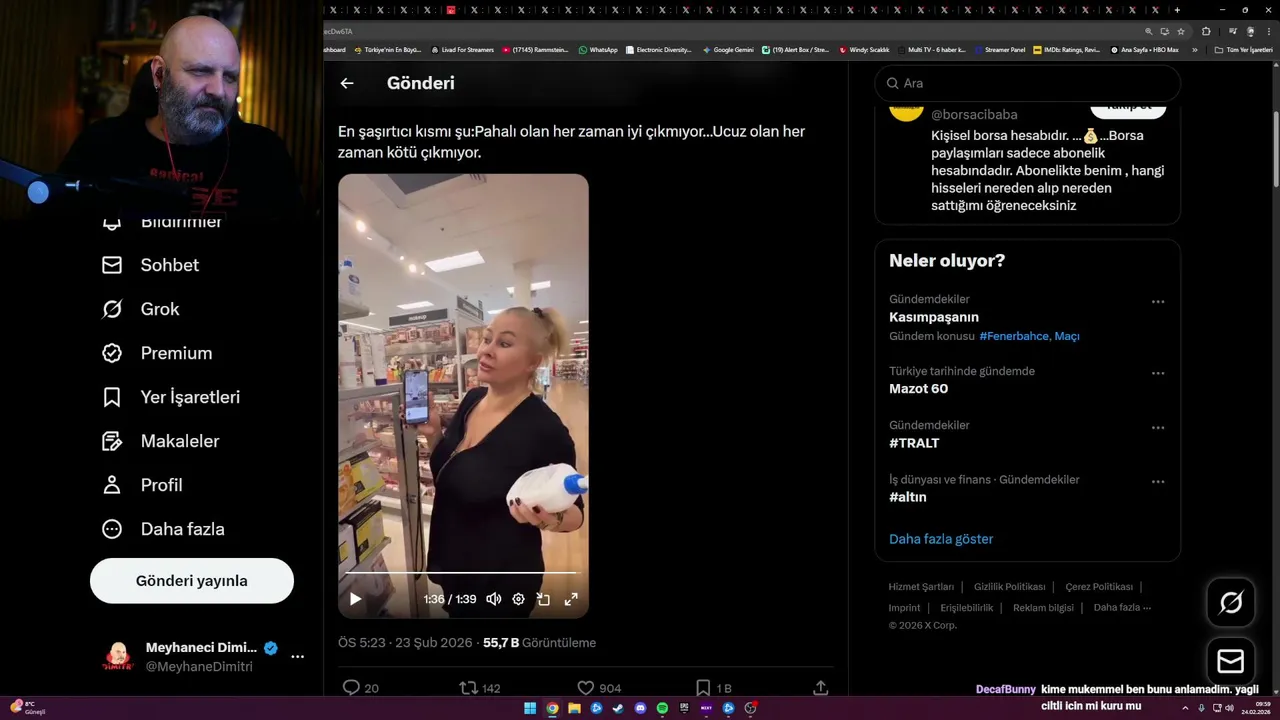Open the floating Grok button

(1231, 602)
